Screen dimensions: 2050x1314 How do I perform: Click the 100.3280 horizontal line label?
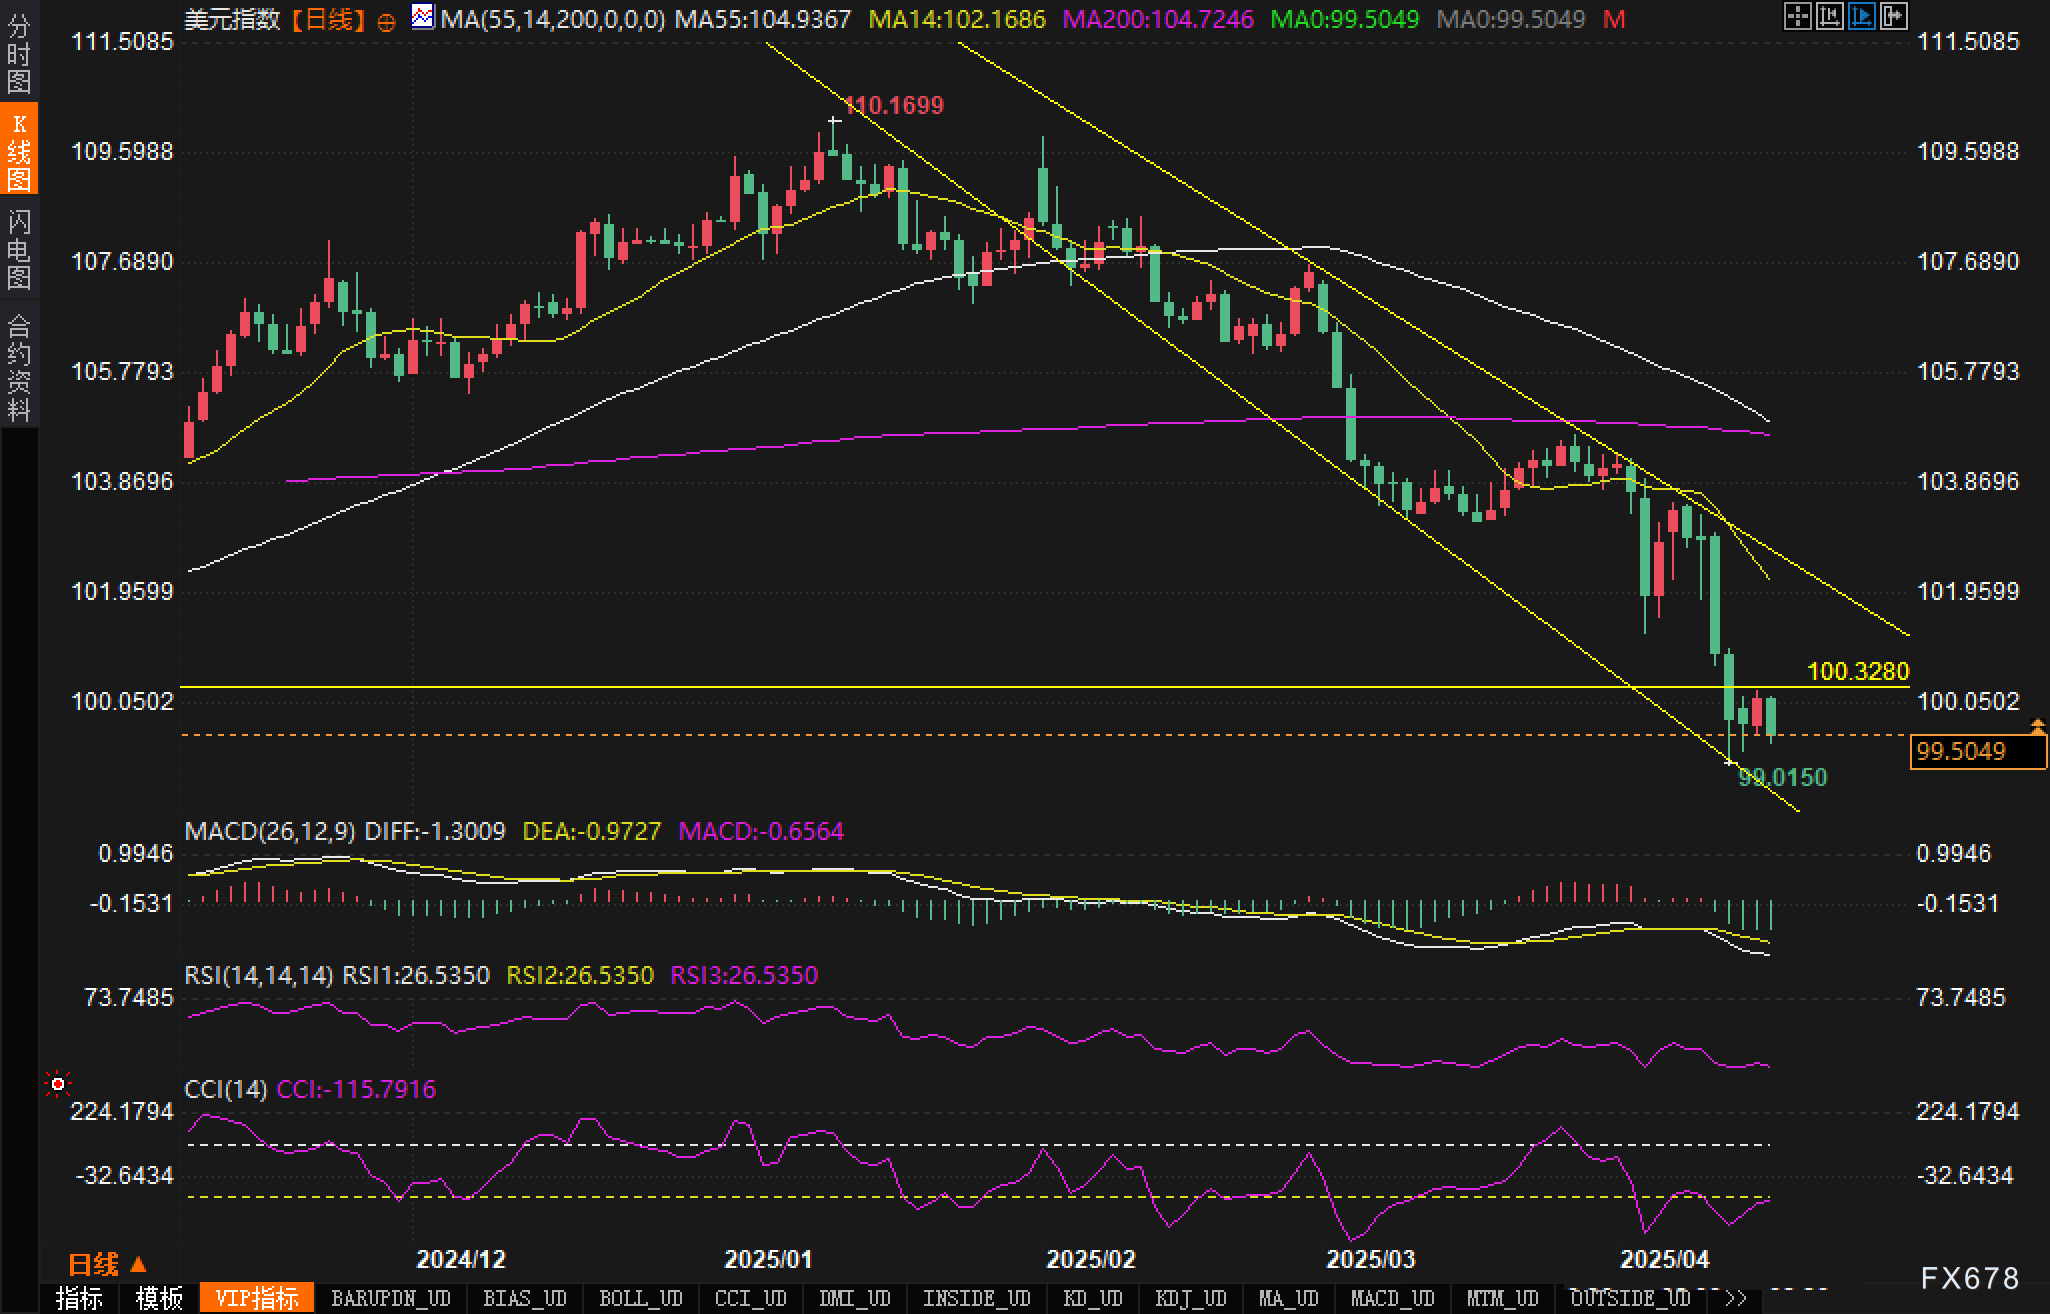click(x=1858, y=671)
